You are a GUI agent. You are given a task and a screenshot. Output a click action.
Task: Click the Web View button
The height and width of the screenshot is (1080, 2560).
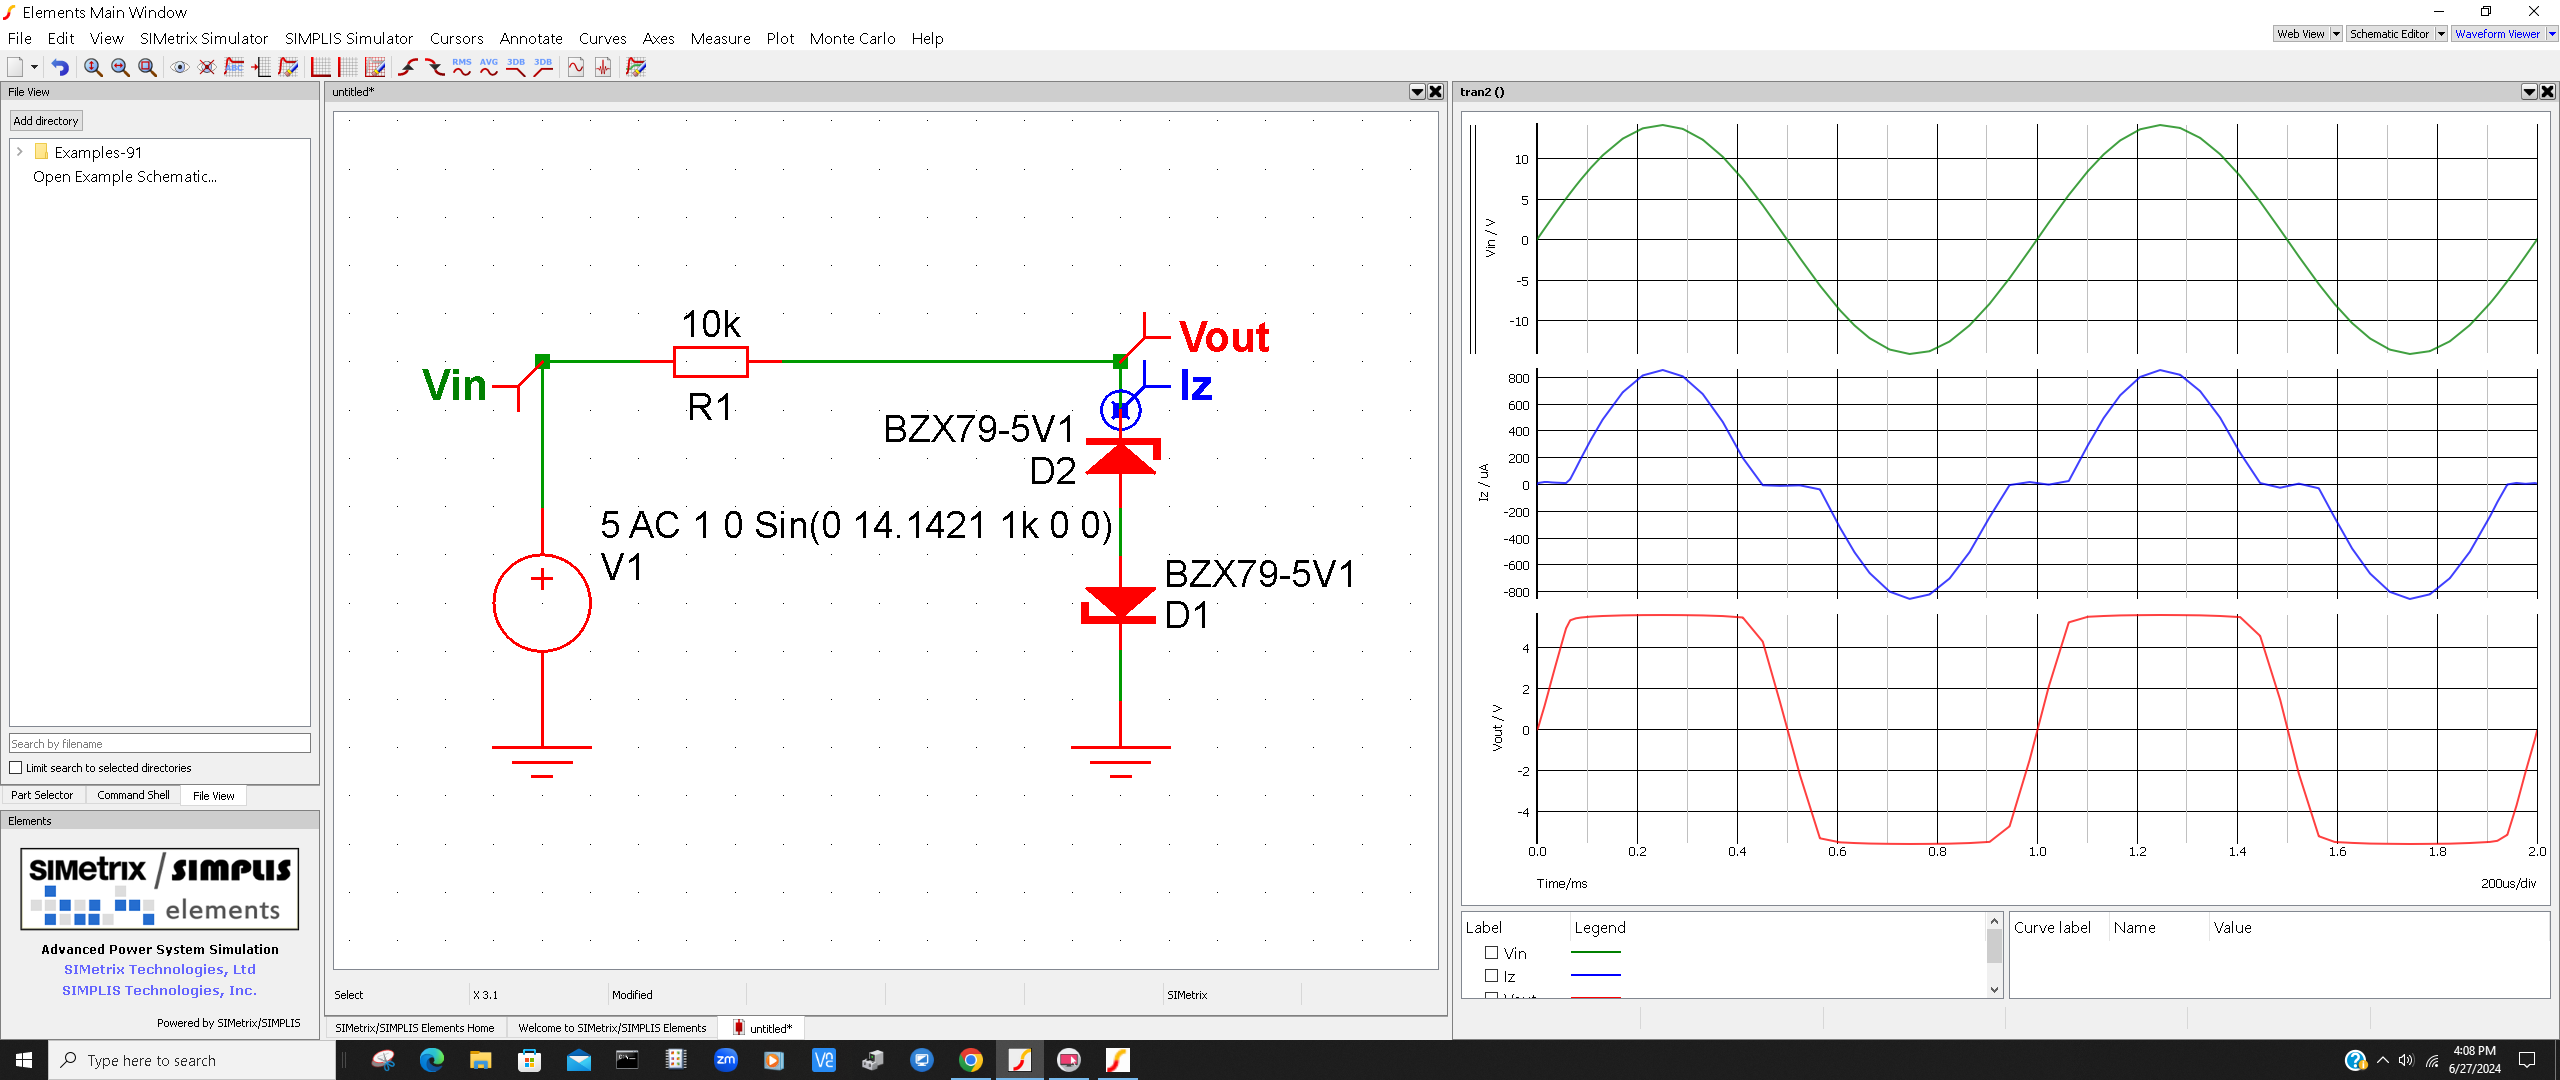coord(2301,34)
